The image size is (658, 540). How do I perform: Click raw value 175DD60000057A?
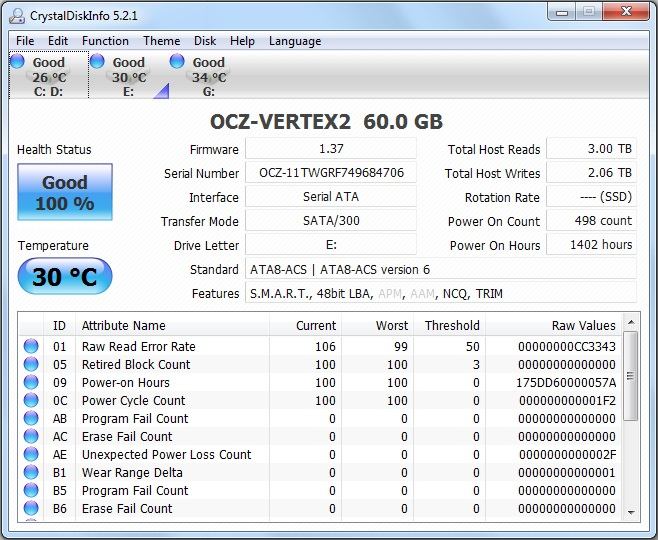click(x=567, y=383)
